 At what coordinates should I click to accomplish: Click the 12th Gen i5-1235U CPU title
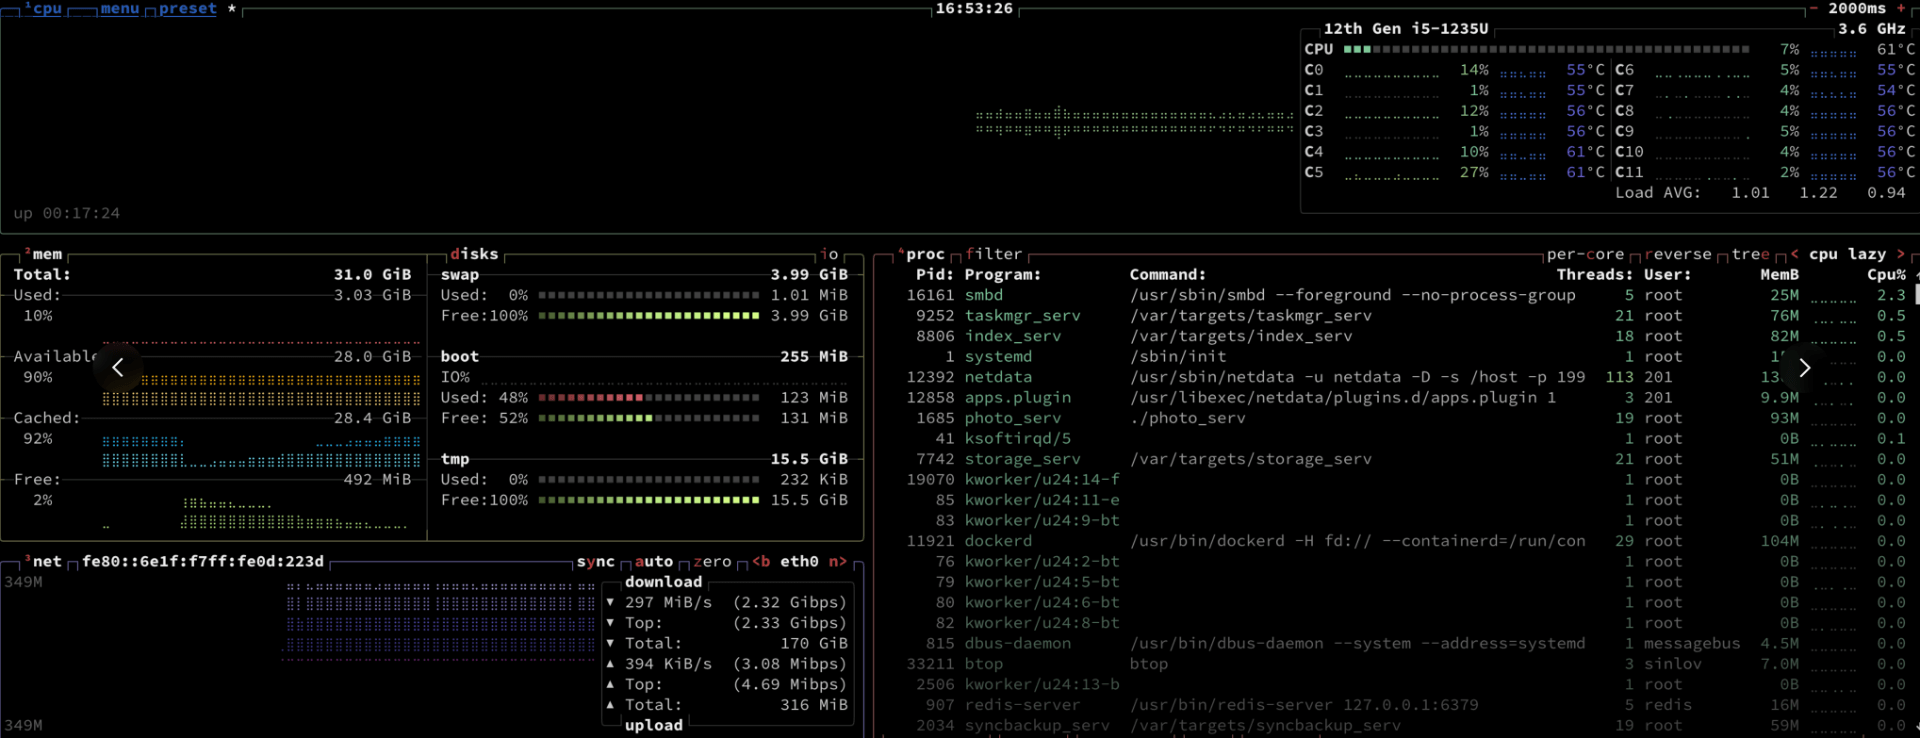click(x=1406, y=29)
